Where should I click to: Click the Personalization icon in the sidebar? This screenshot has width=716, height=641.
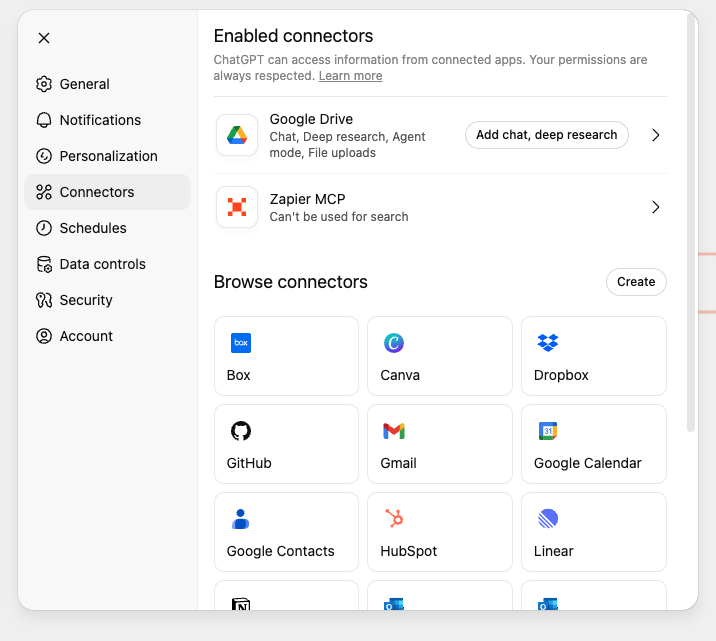point(44,156)
